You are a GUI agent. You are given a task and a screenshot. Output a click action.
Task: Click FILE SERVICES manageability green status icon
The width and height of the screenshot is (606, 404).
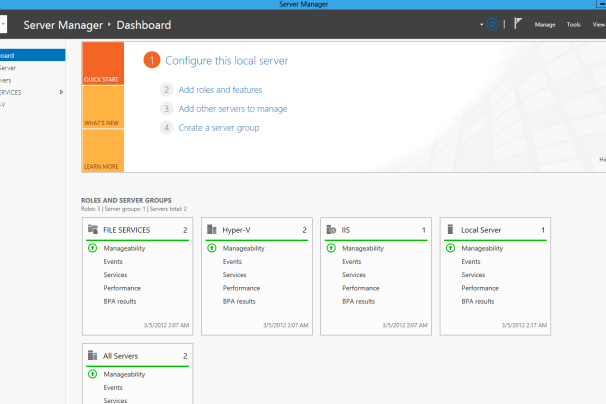[92, 248]
